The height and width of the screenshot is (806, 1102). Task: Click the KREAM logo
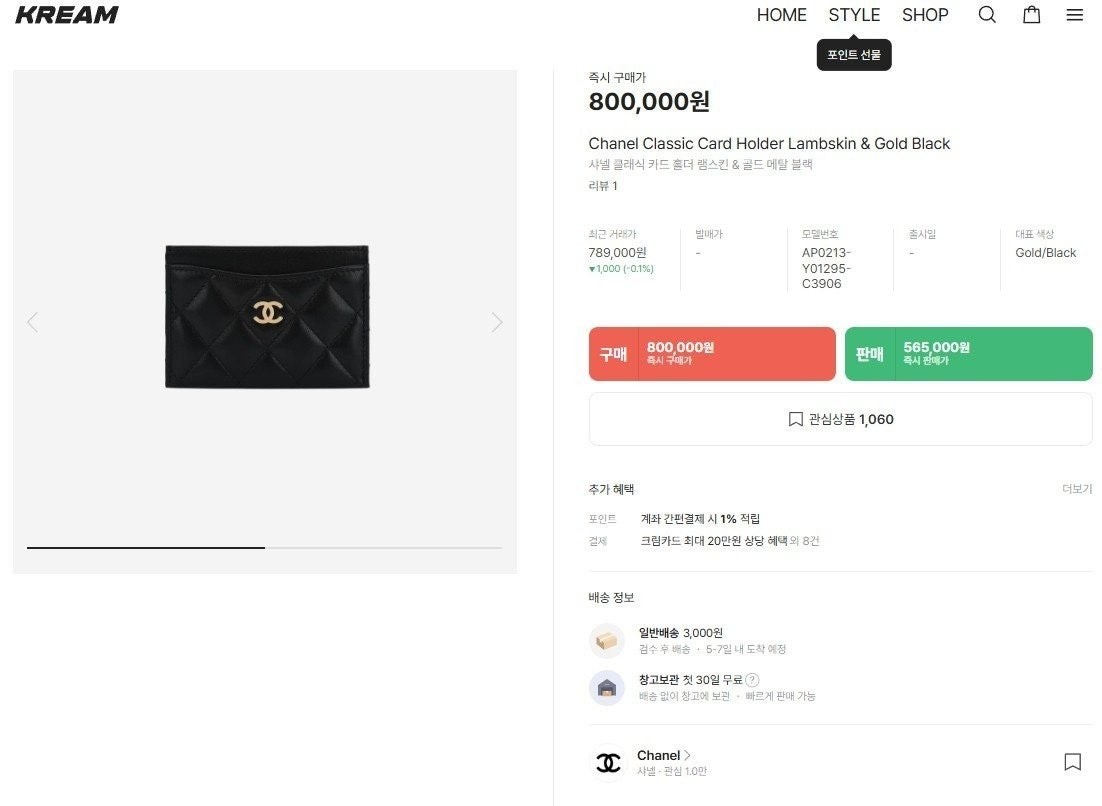[x=67, y=15]
